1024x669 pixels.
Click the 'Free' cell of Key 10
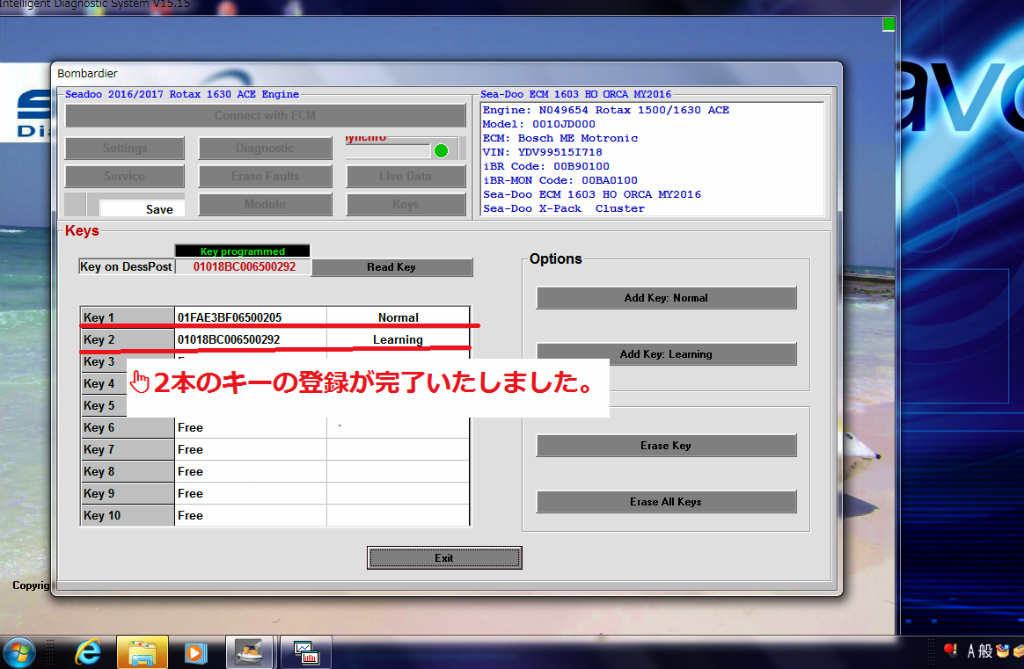(x=250, y=515)
